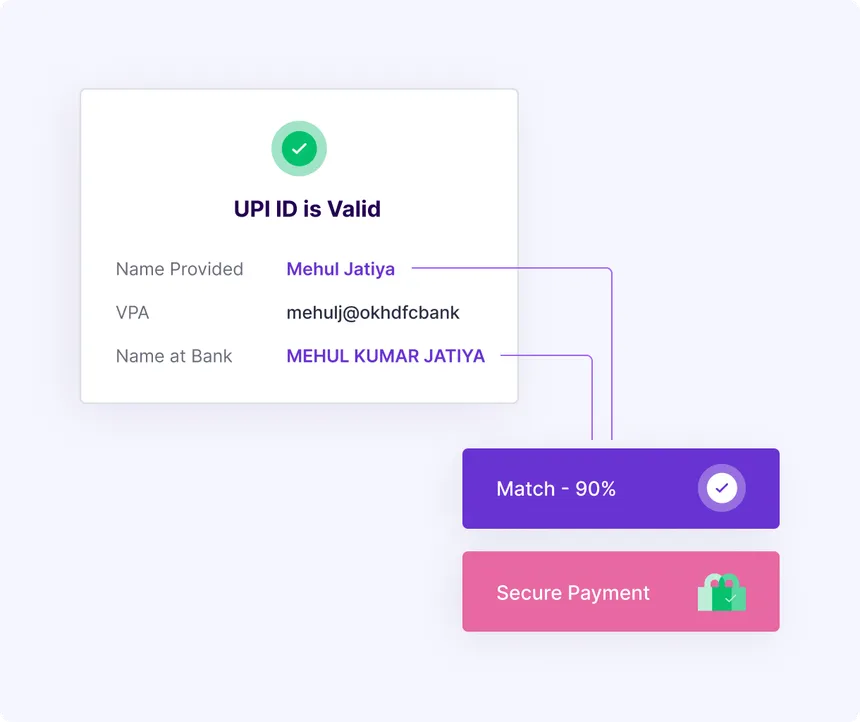Click the Secure Payment pink banner
Screen dimensions: 860x722
tap(621, 591)
